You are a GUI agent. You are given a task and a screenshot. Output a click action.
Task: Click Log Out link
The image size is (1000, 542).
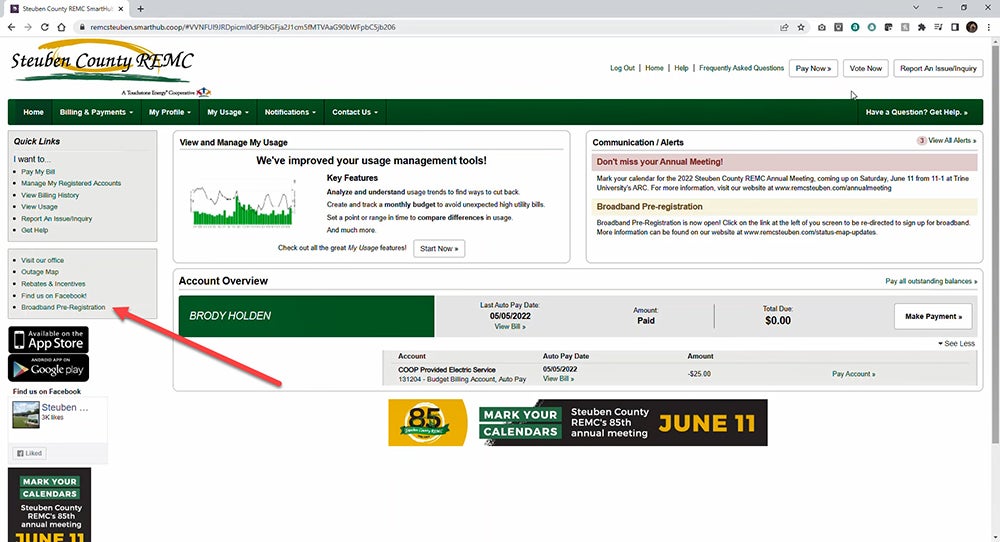coord(622,68)
